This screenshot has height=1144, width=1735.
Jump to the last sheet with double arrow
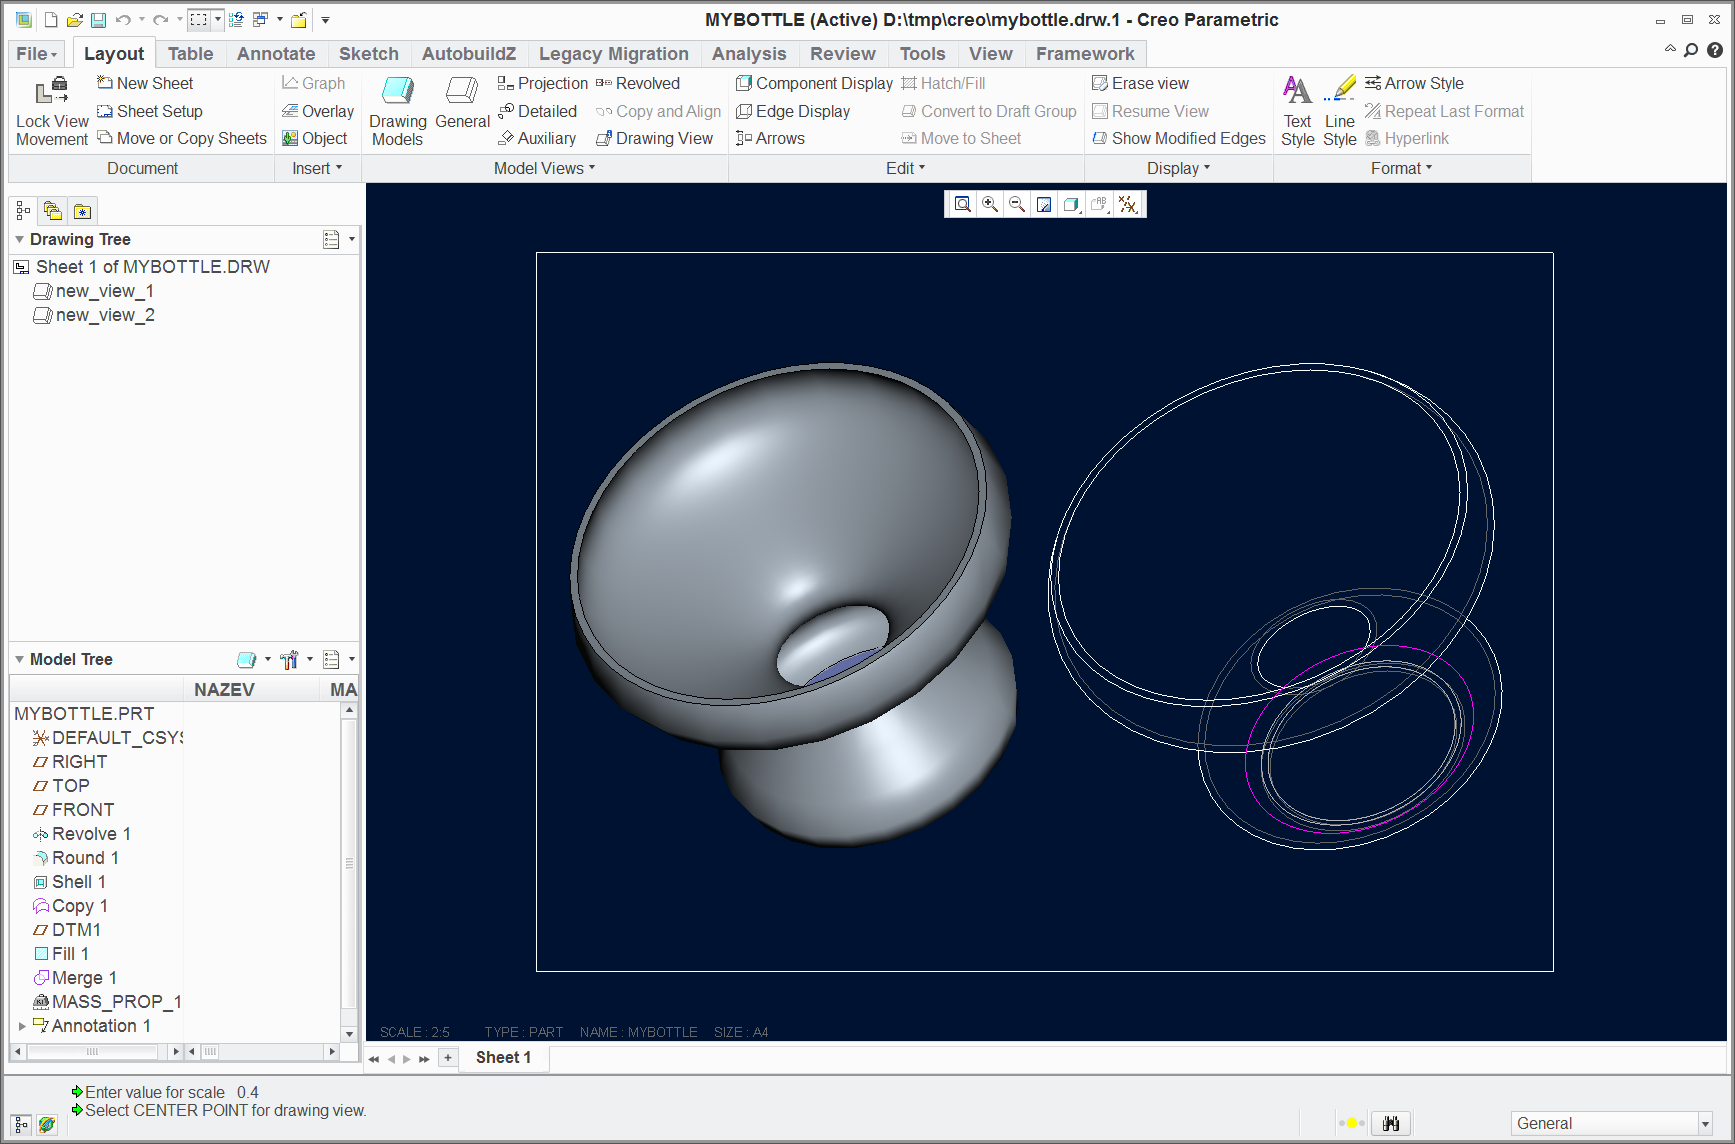pos(424,1059)
